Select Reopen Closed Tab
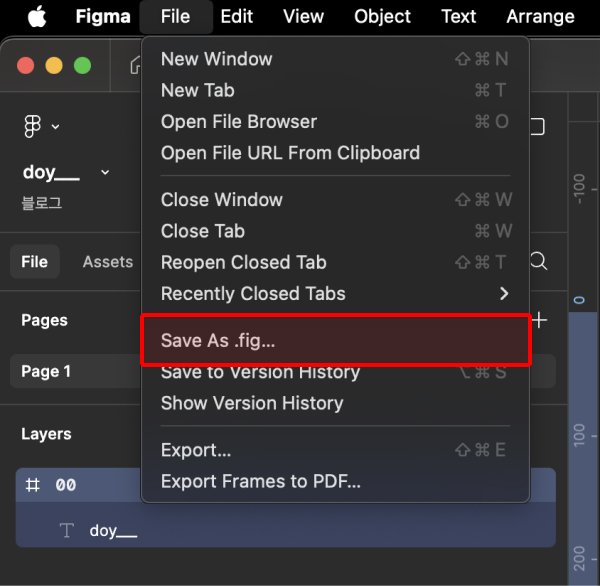The image size is (600, 586). click(336, 263)
